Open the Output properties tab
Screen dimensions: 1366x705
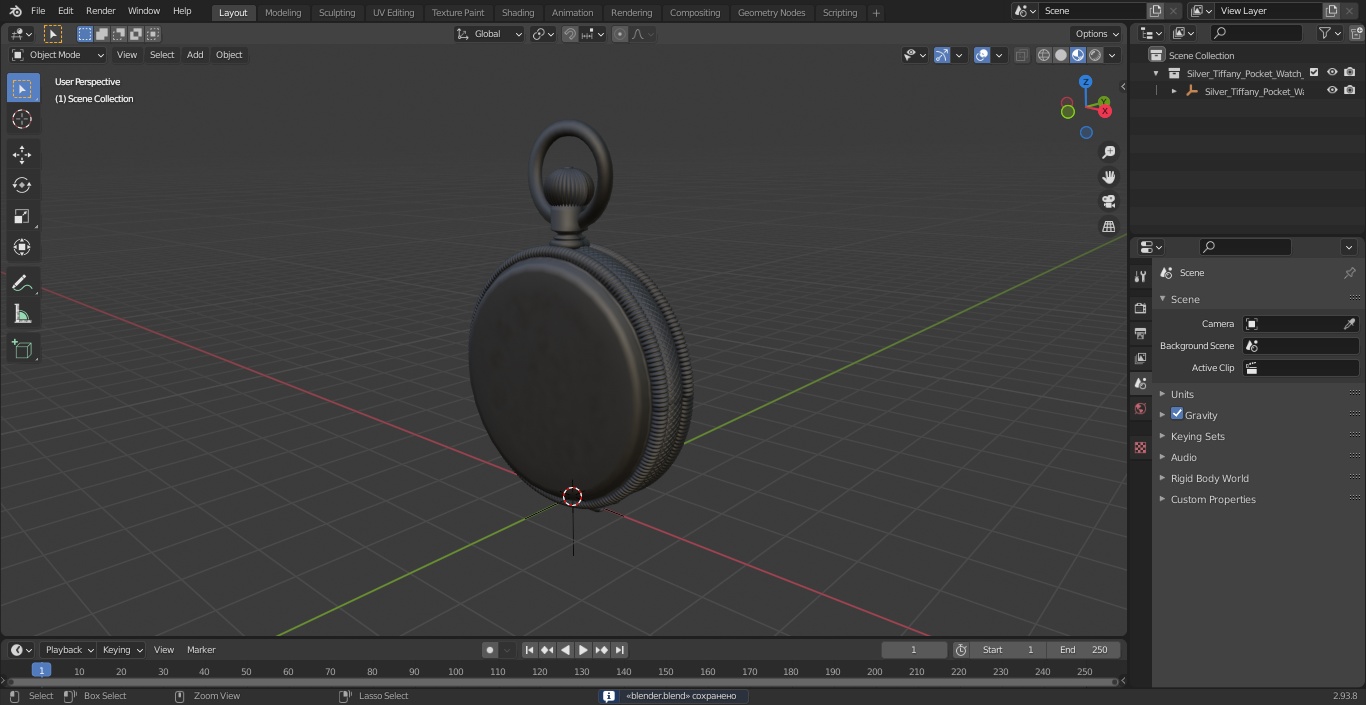coord(1140,333)
